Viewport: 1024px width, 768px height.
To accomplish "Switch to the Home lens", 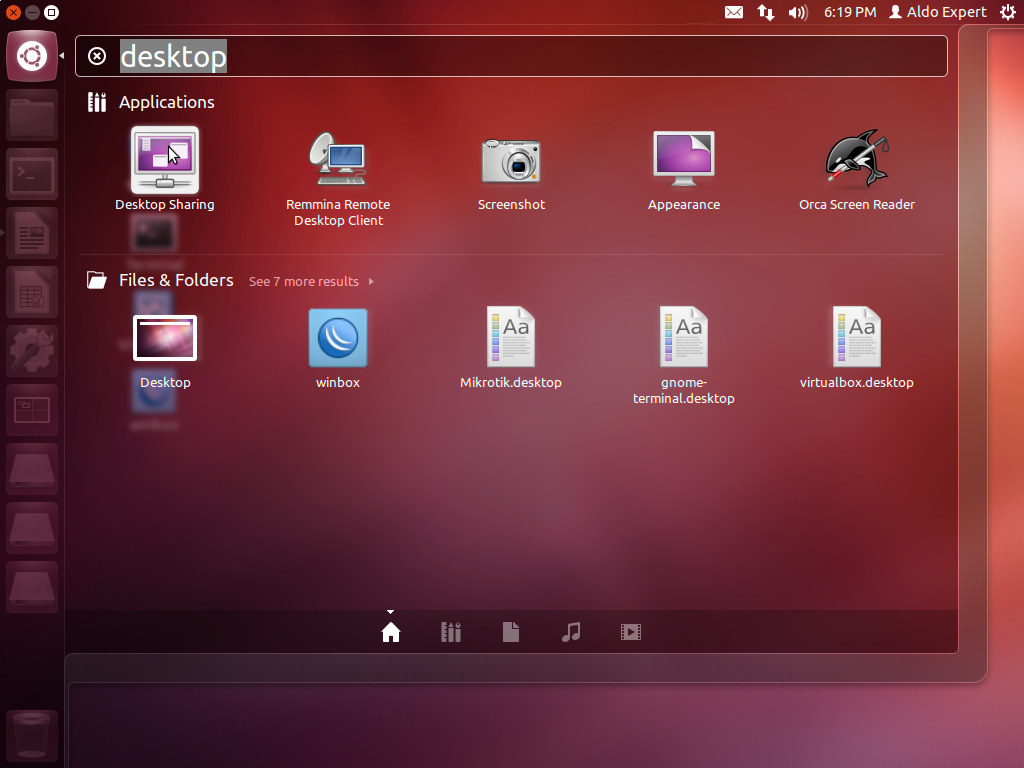I will [391, 632].
